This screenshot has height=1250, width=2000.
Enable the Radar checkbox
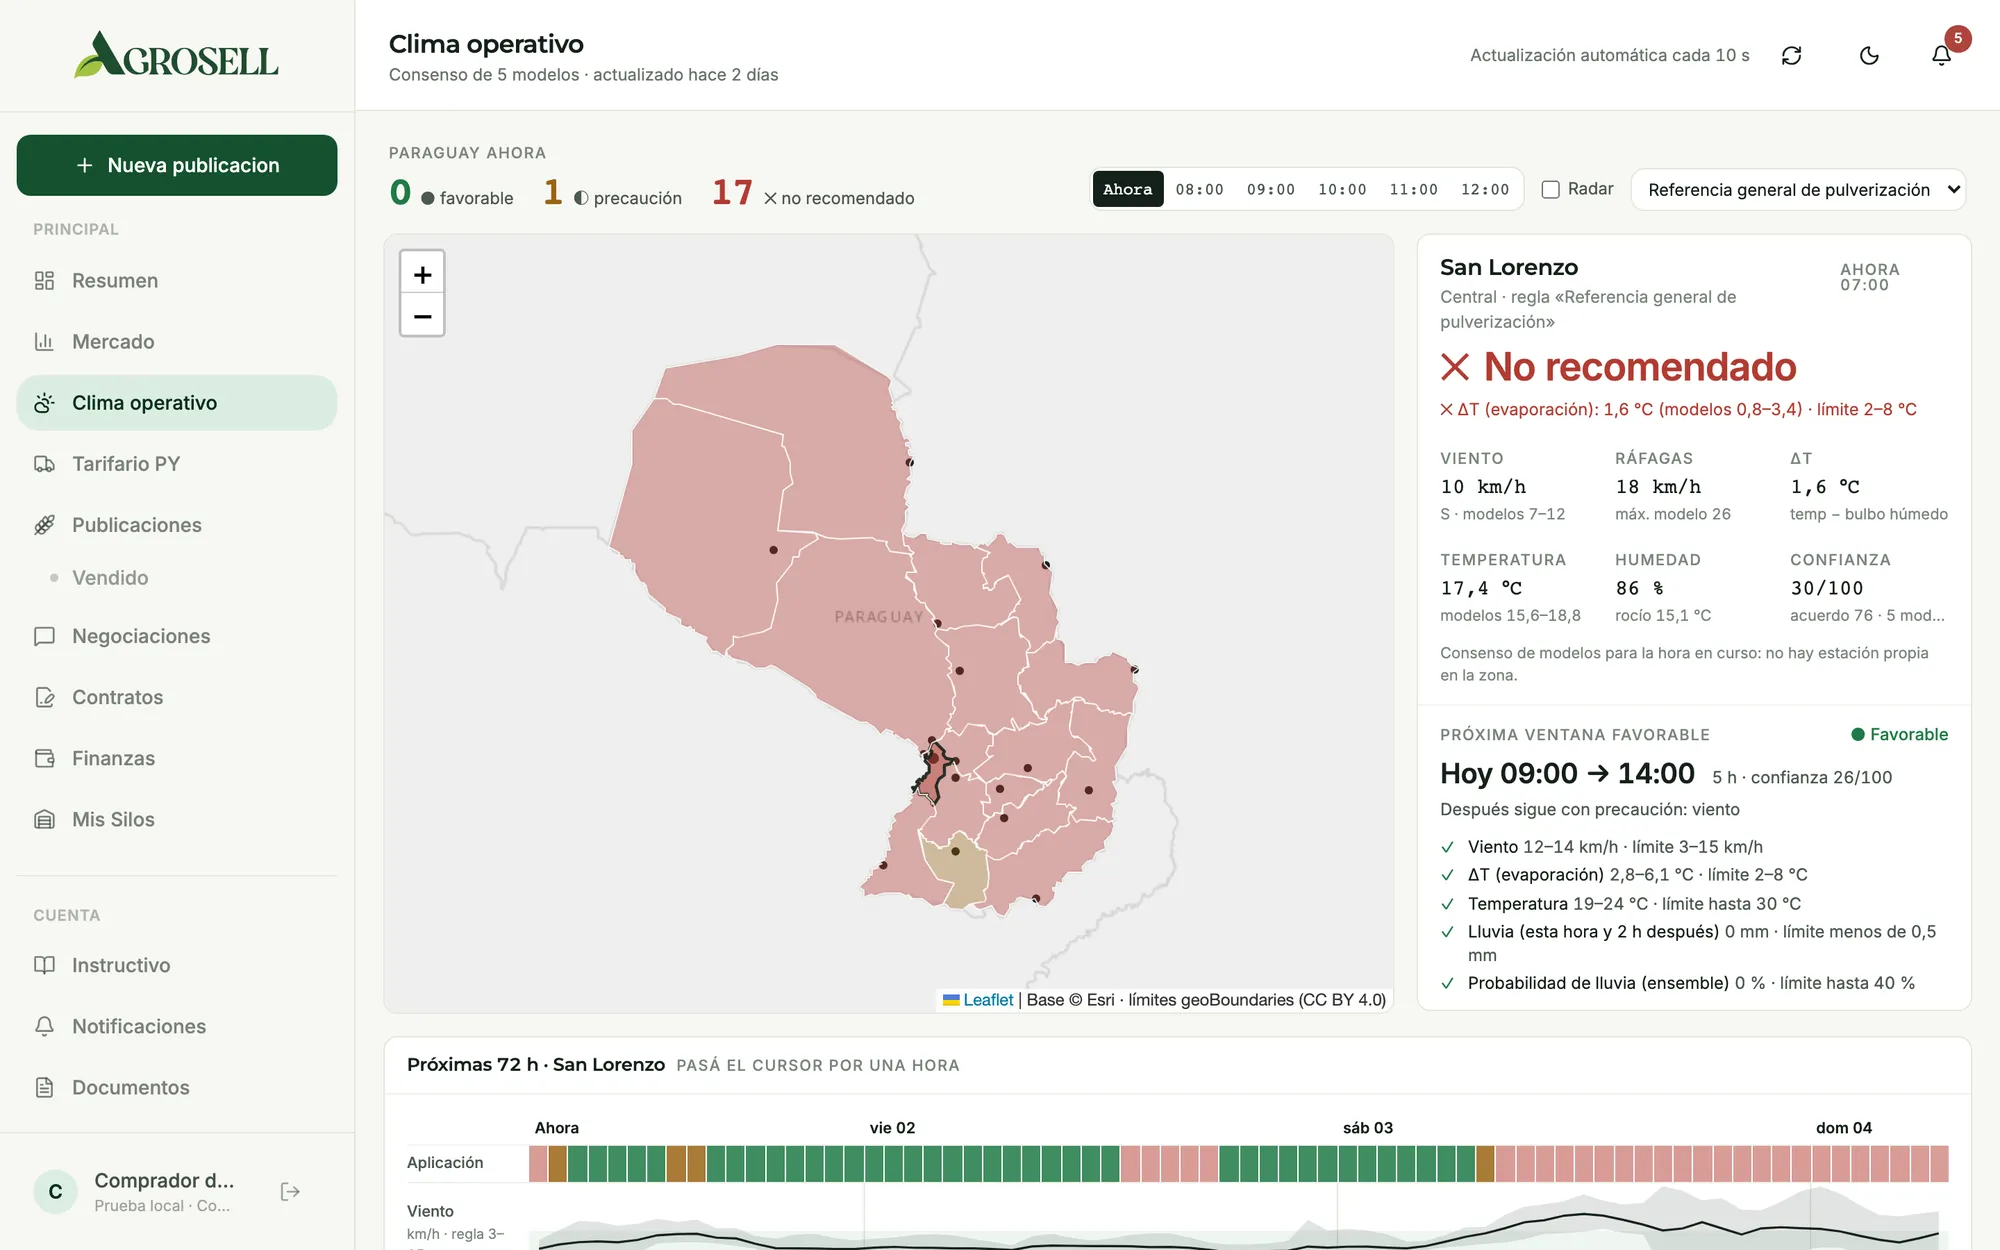(1550, 189)
